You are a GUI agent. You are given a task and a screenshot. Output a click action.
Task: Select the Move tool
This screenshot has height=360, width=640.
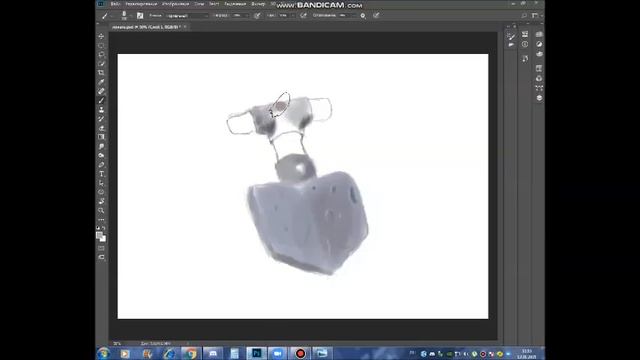click(x=101, y=36)
